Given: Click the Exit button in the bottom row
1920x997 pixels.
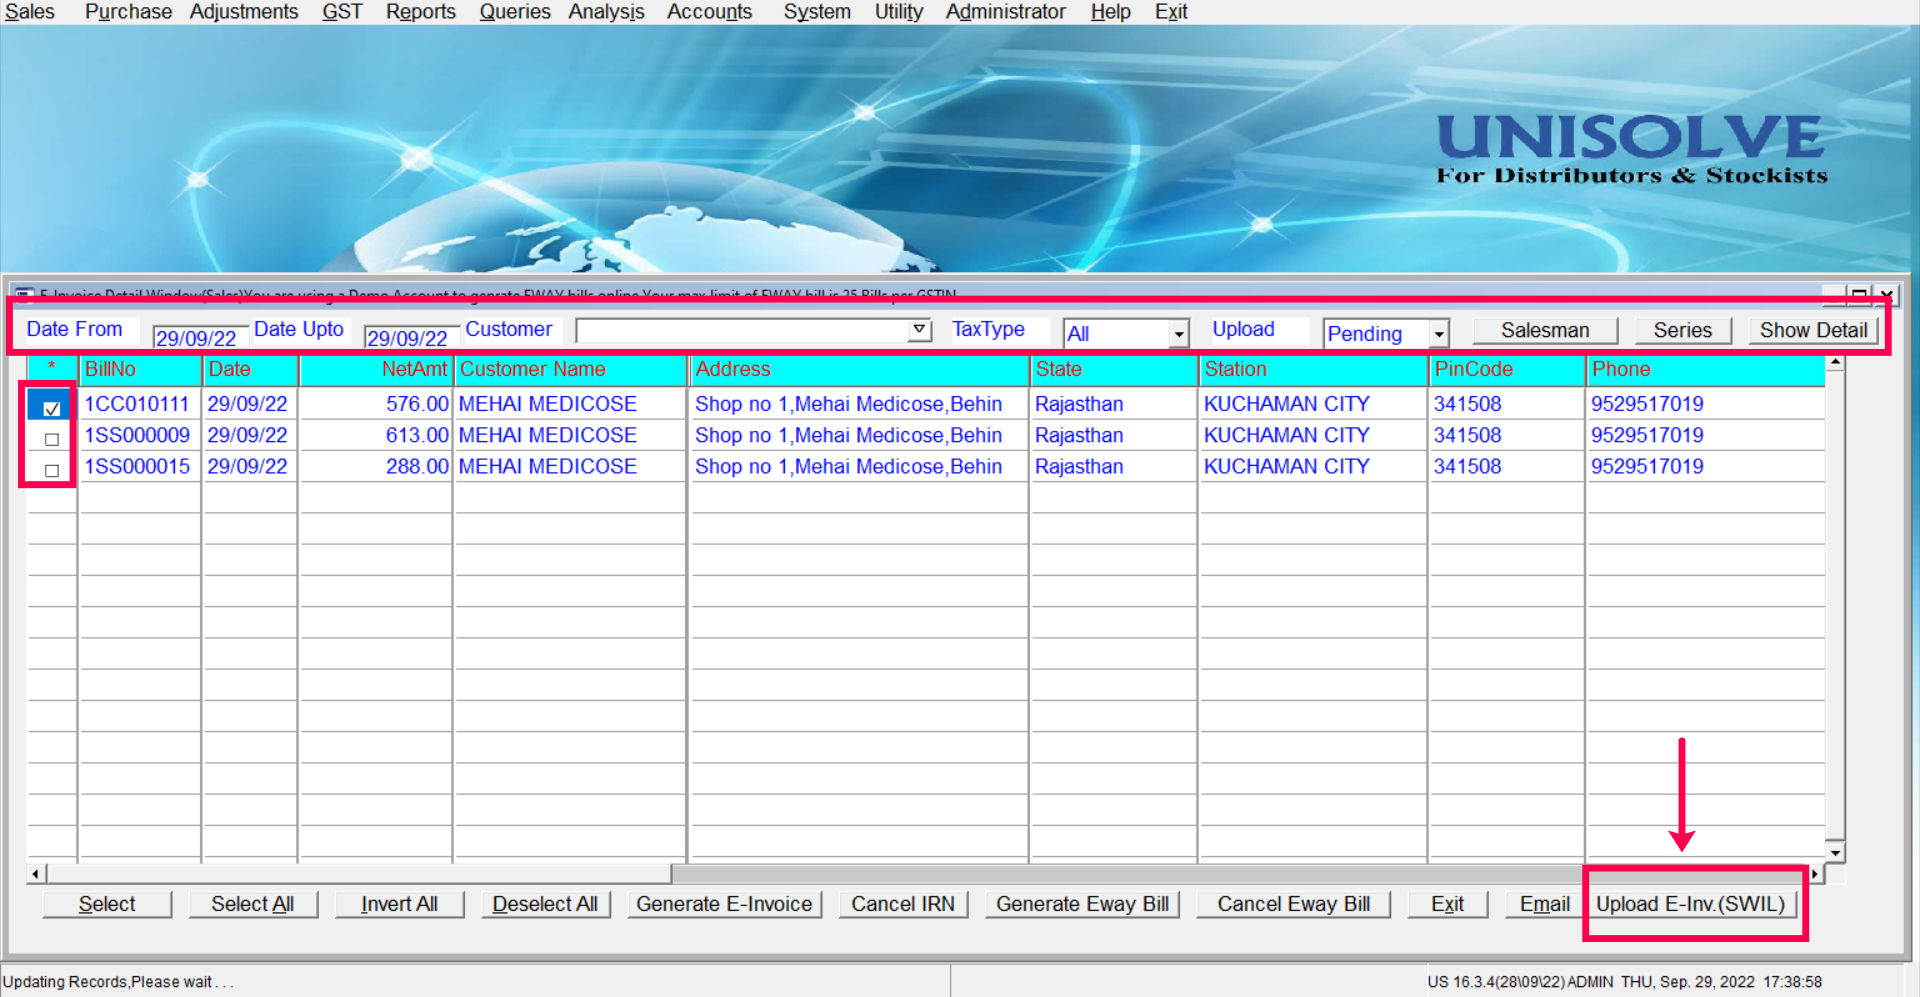Looking at the screenshot, I should pos(1447,904).
